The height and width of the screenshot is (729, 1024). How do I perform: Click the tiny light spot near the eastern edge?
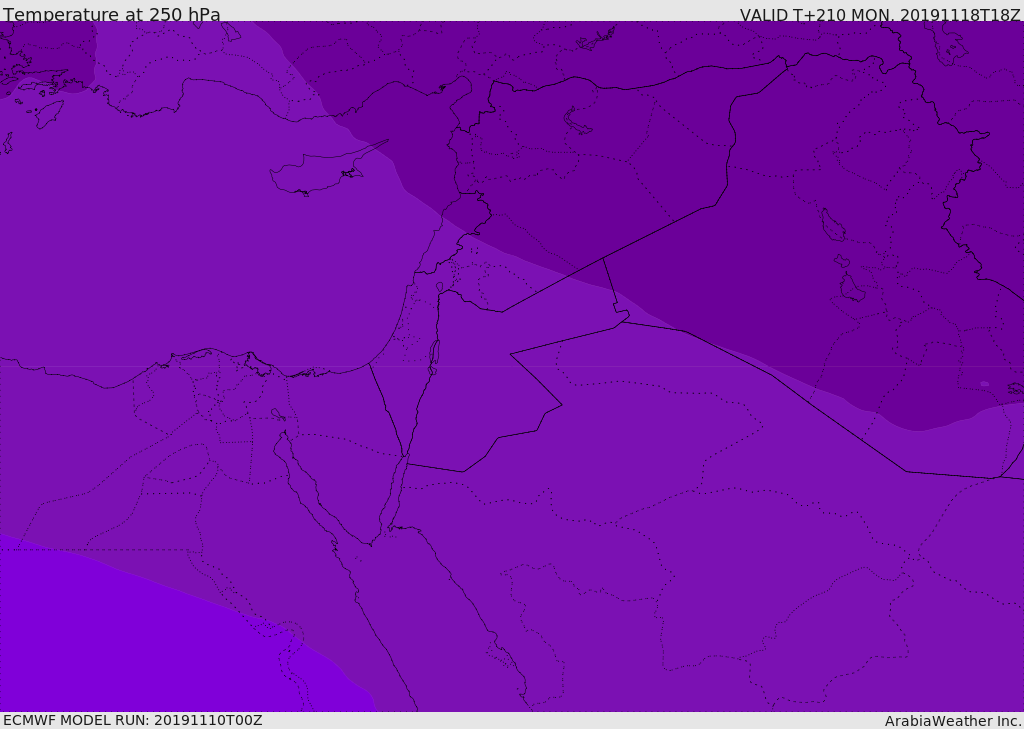pyautogui.click(x=984, y=384)
